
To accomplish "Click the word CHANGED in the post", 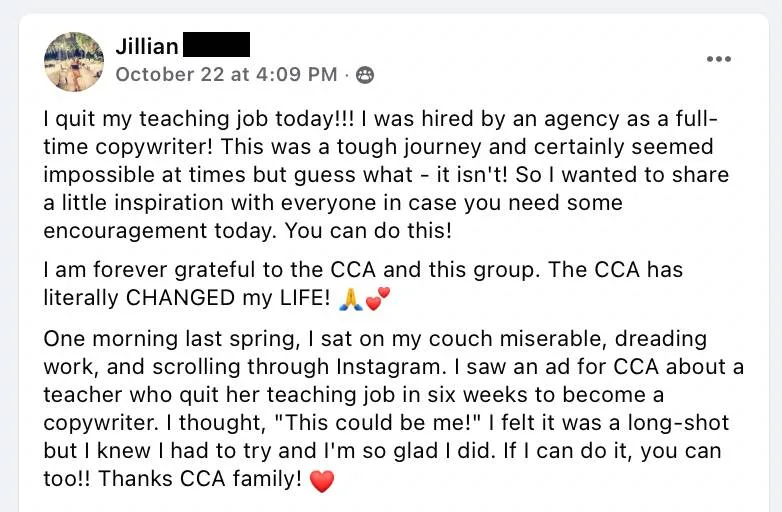I will 180,298.
